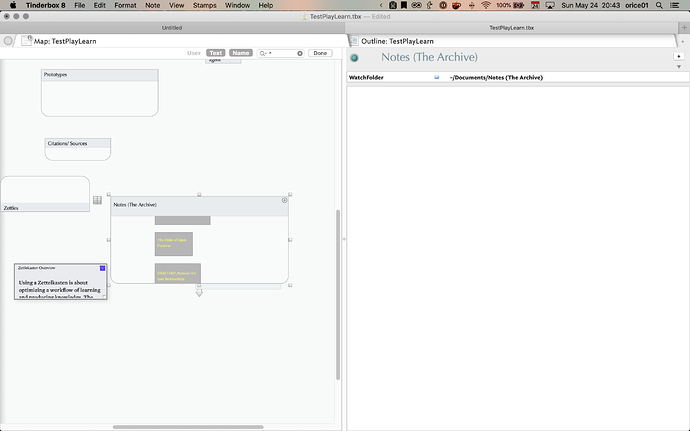The height and width of the screenshot is (431, 690).
Task: Click the bookmark icon in the macOS menu bar
Action: pos(404,5)
